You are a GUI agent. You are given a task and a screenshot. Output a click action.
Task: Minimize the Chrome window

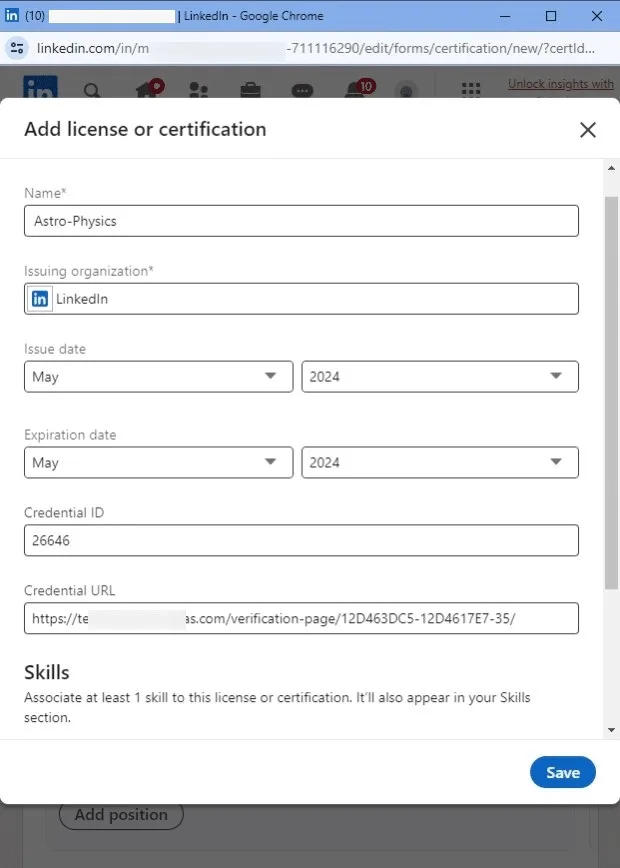pos(505,16)
